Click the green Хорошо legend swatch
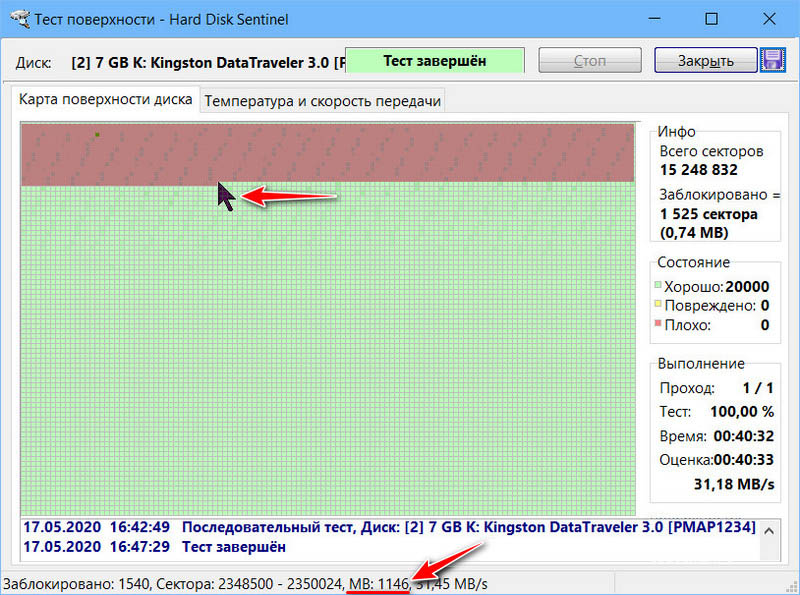The height and width of the screenshot is (595, 800). [x=658, y=285]
